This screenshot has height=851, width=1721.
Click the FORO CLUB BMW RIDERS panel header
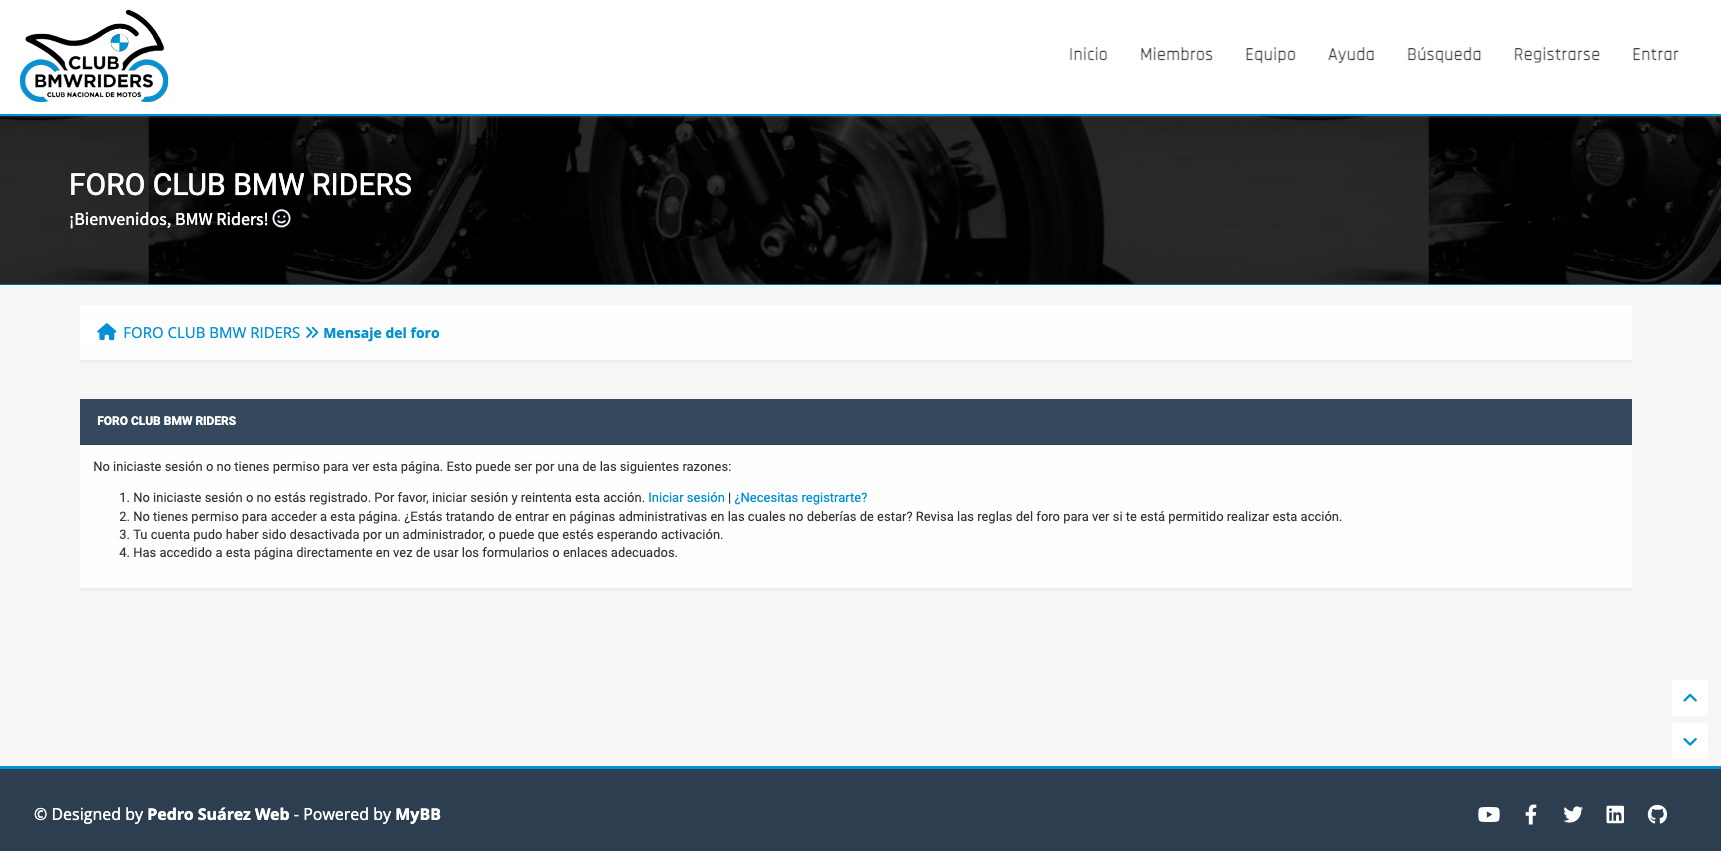coord(856,422)
